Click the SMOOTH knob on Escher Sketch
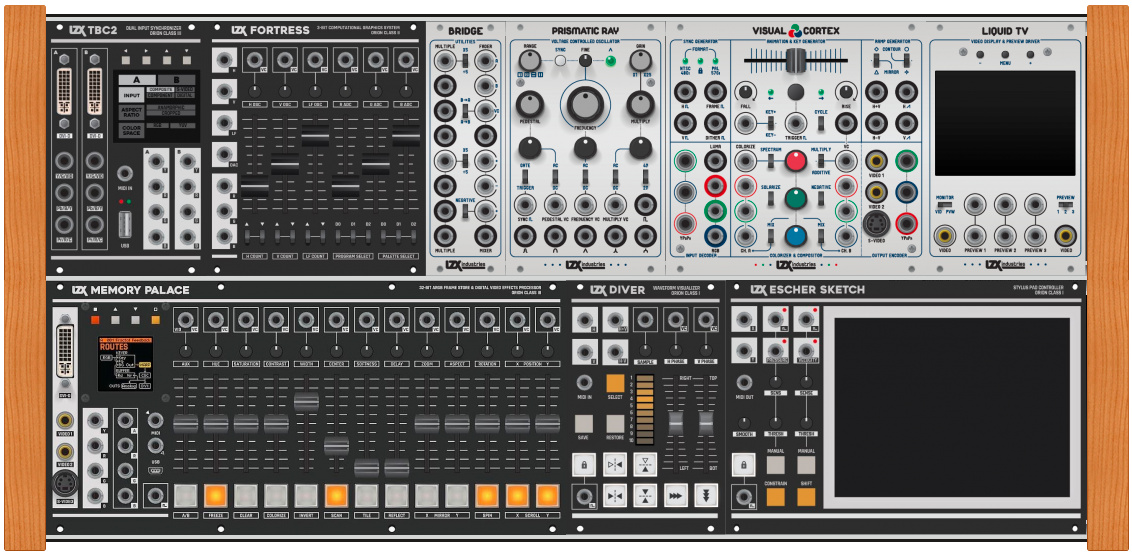1132x554 pixels. (744, 423)
